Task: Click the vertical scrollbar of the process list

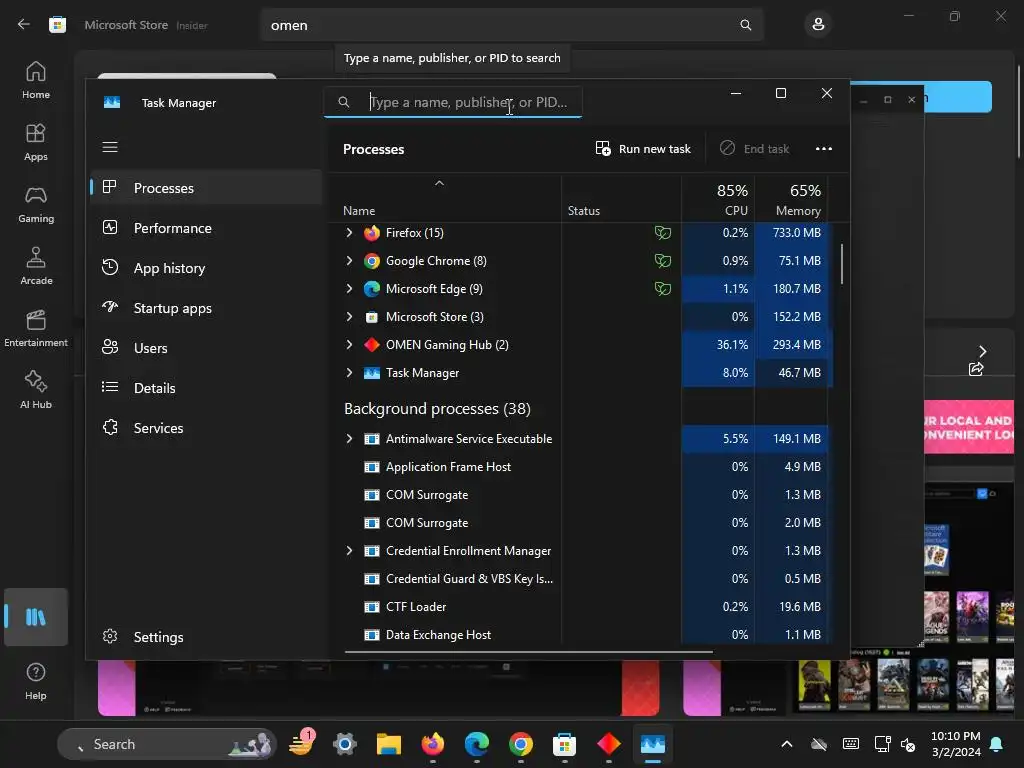Action: click(x=842, y=264)
